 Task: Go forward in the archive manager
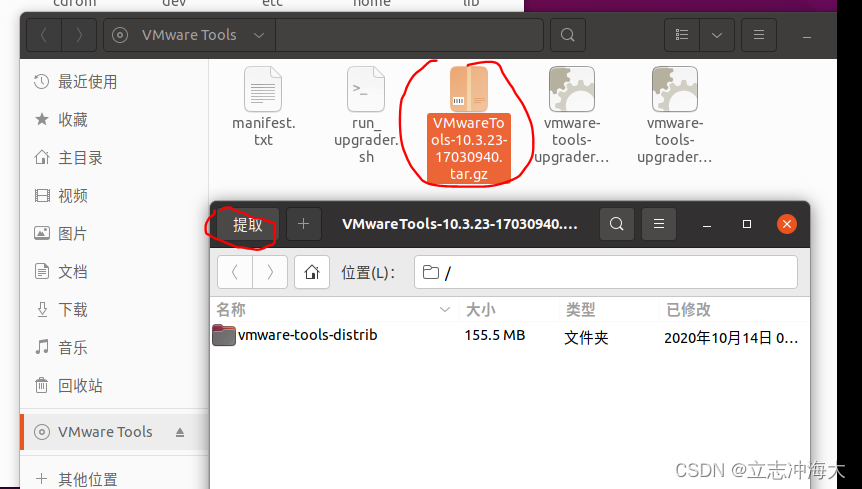click(270, 272)
